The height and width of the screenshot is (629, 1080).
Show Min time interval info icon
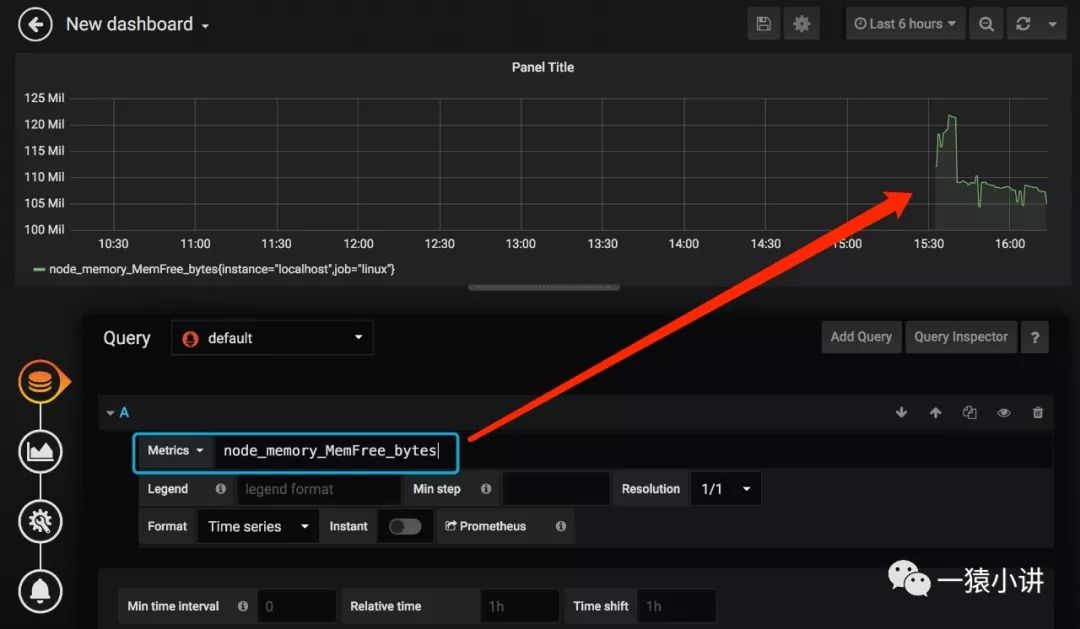pos(242,606)
